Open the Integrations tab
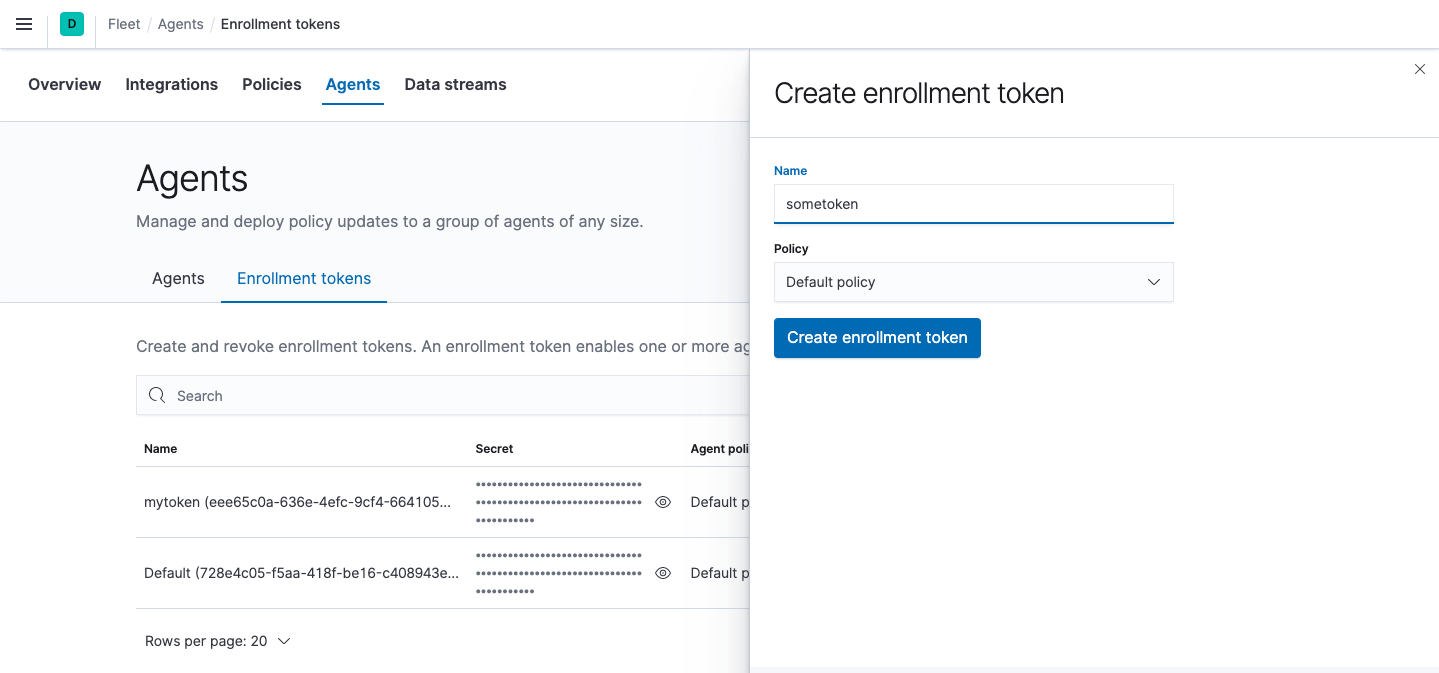Screen dimensions: 1439x673 171,84
